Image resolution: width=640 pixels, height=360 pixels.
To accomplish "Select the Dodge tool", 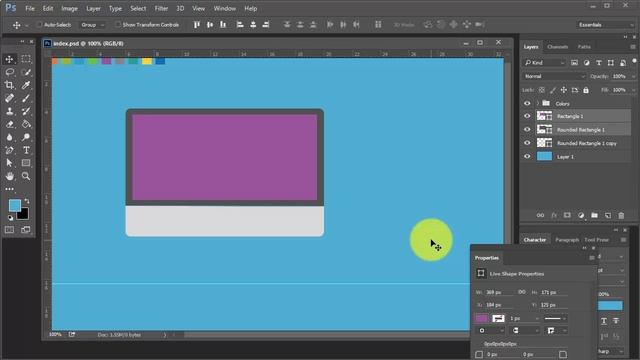I will click(26, 137).
